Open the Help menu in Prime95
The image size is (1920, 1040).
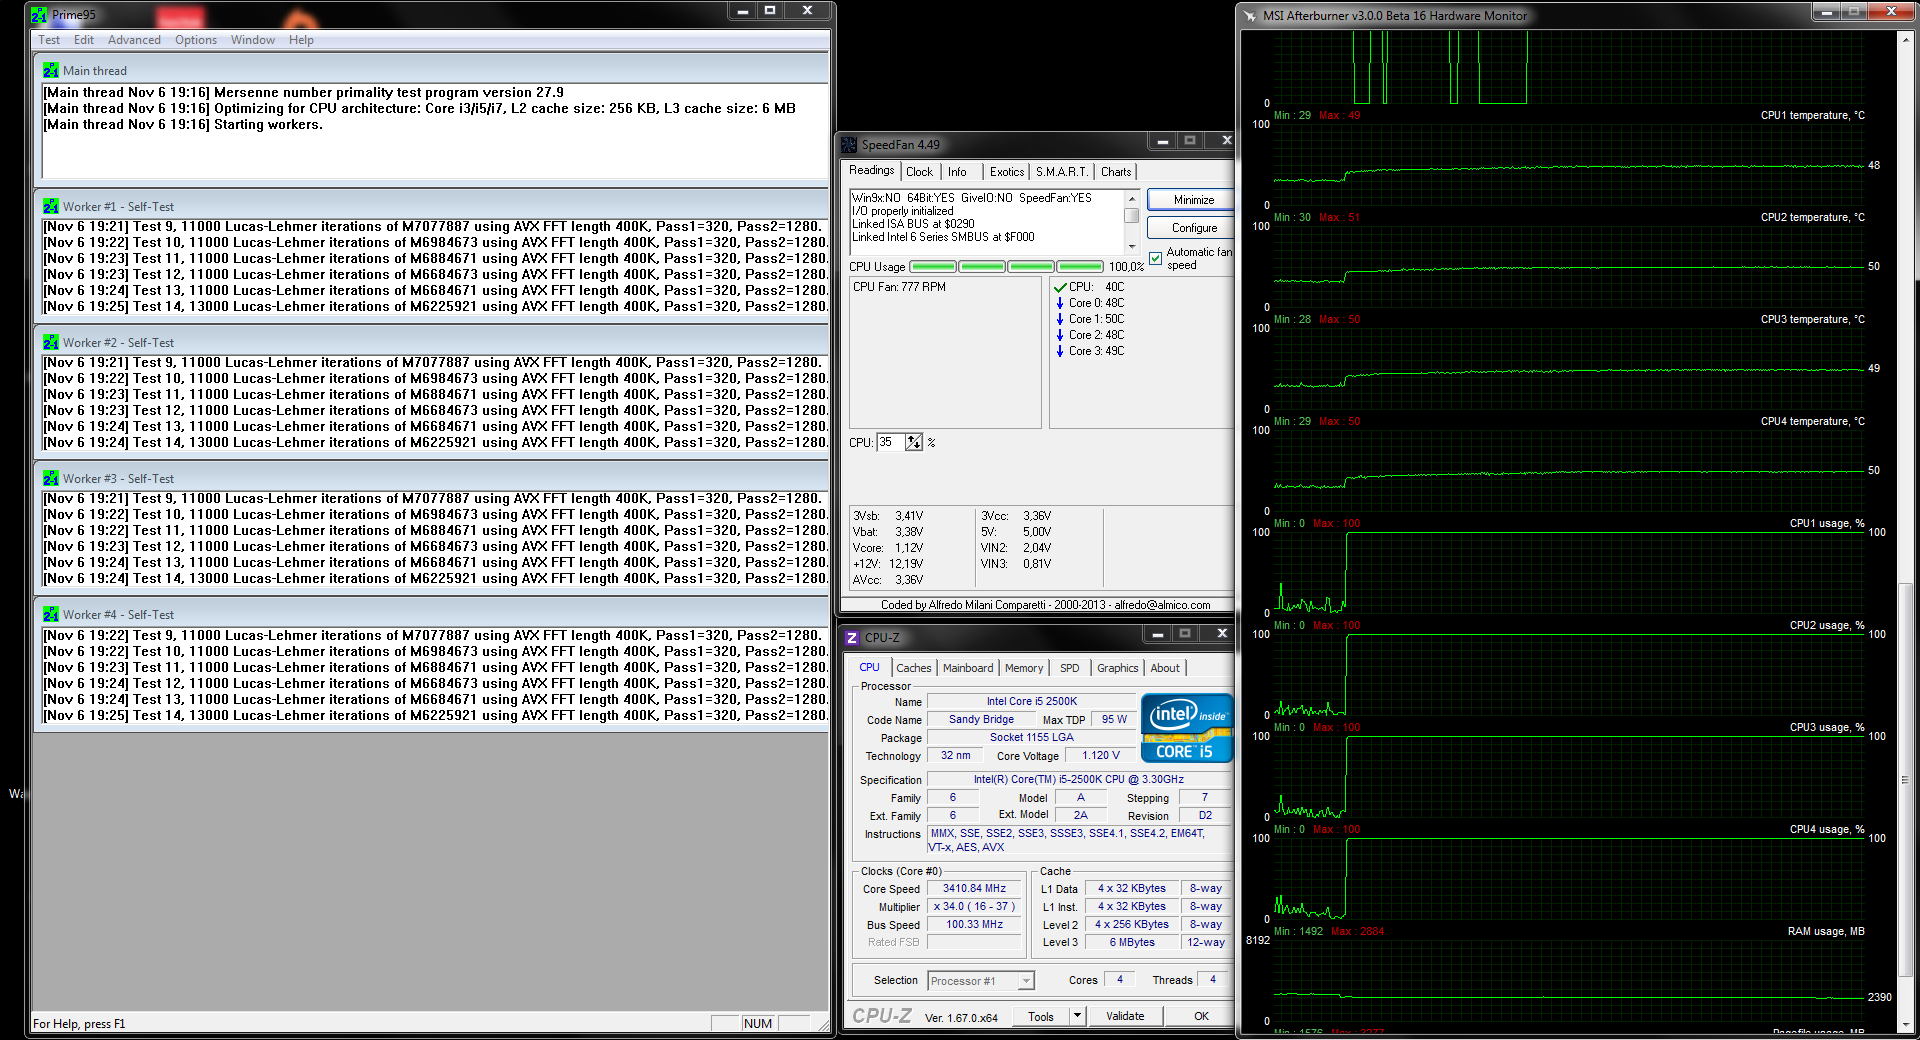tap(301, 40)
